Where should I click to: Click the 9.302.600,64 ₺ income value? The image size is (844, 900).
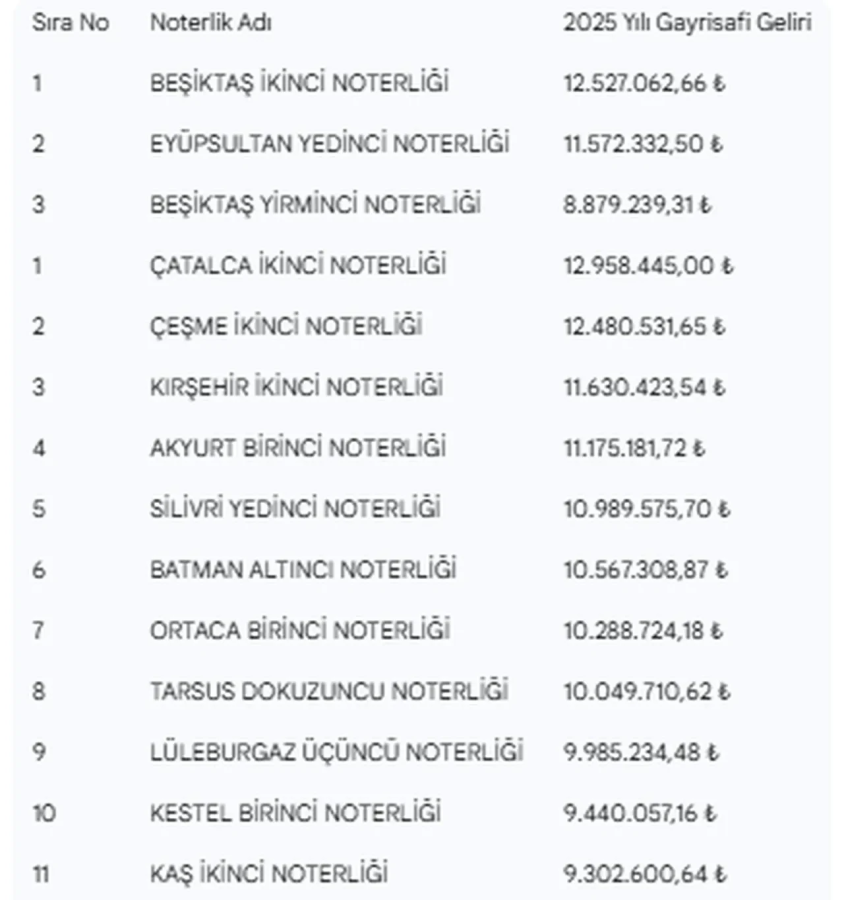pyautogui.click(x=644, y=874)
